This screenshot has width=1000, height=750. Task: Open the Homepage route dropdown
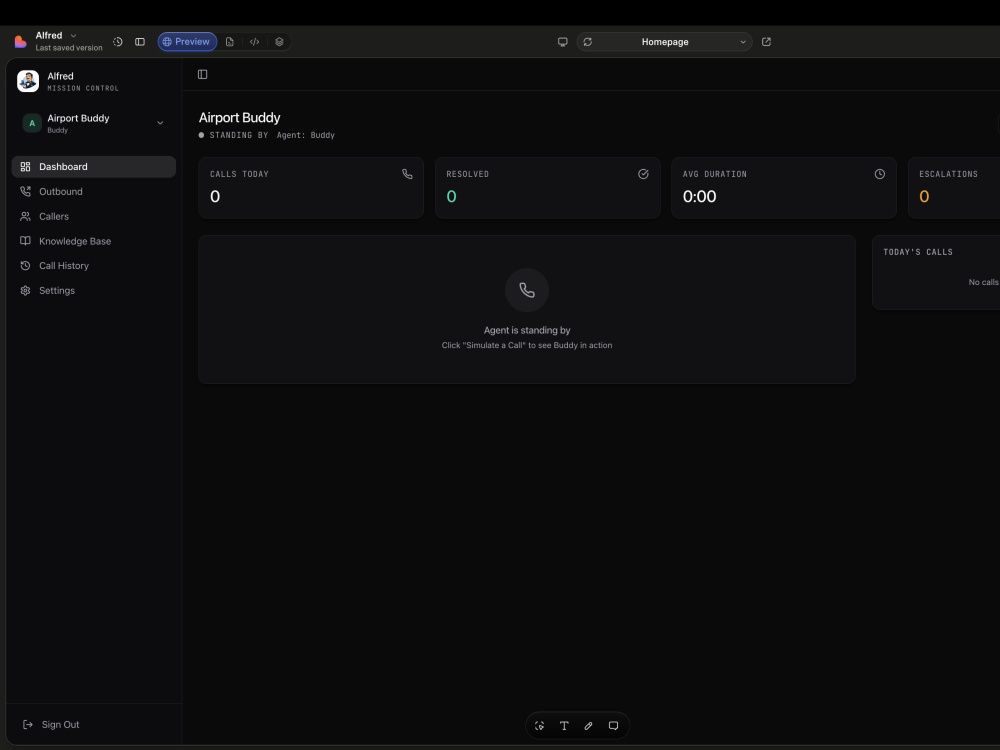coord(665,42)
